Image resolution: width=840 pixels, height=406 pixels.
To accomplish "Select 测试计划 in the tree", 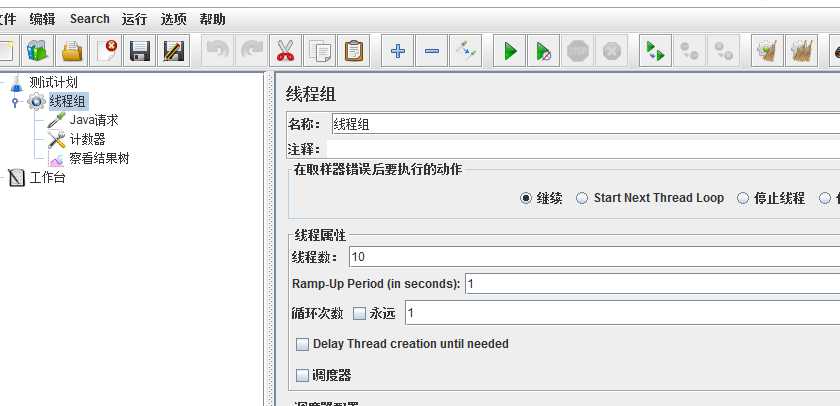I will coord(53,82).
